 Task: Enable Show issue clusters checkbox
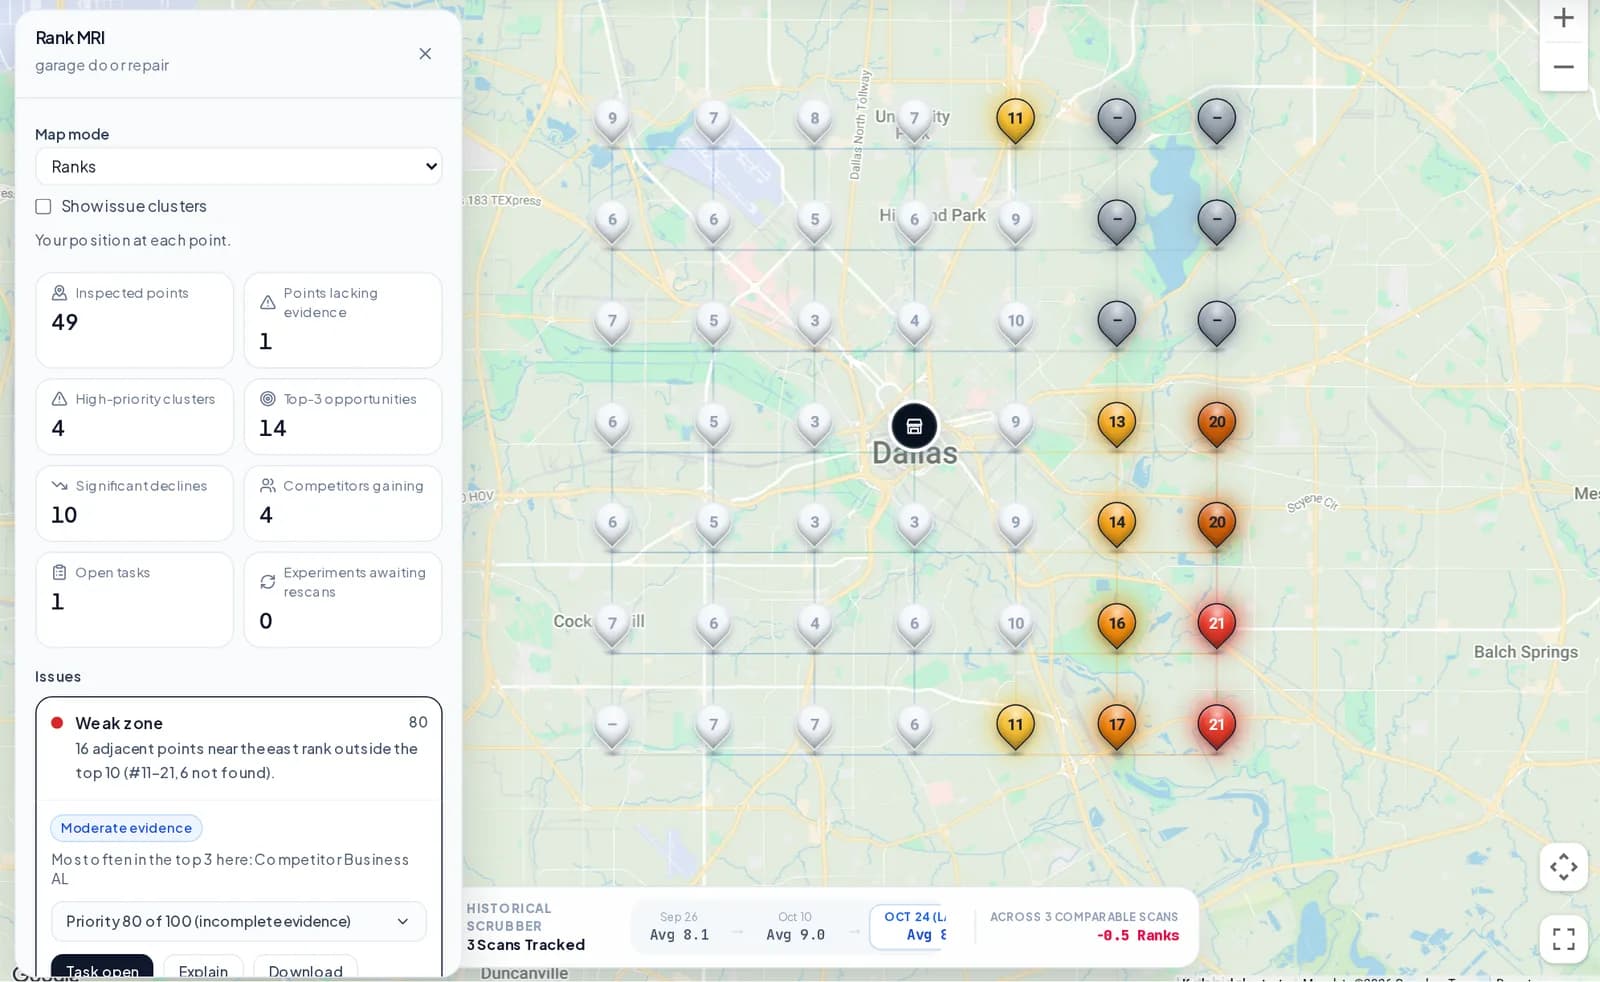tap(43, 207)
